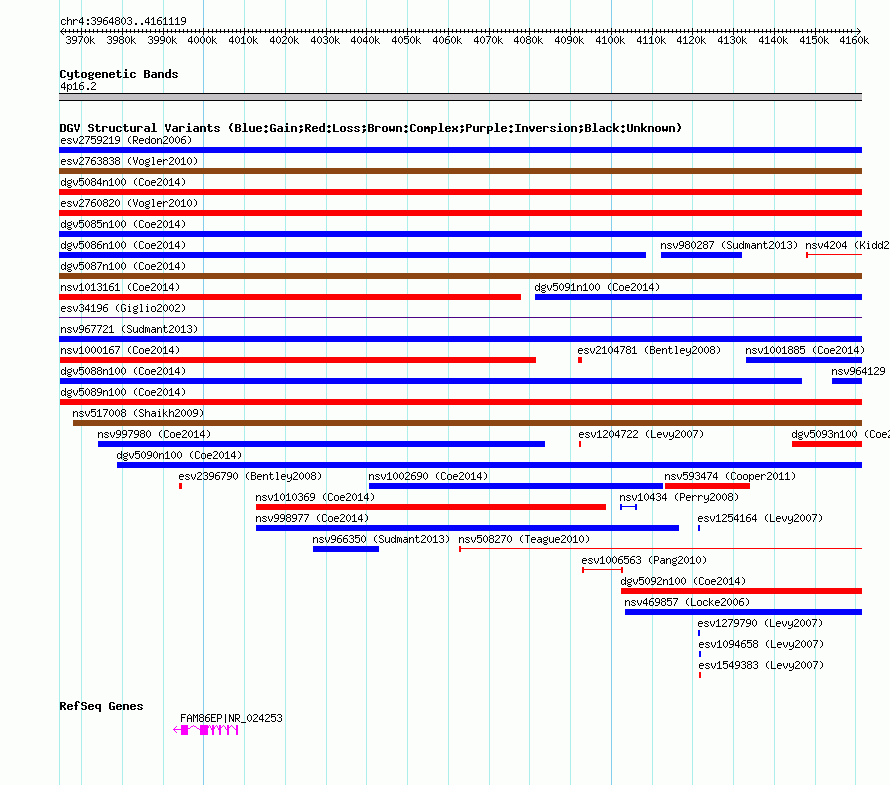
Task: Click dgv5090n100 (Coe2014) variant label
Action: coord(179,455)
